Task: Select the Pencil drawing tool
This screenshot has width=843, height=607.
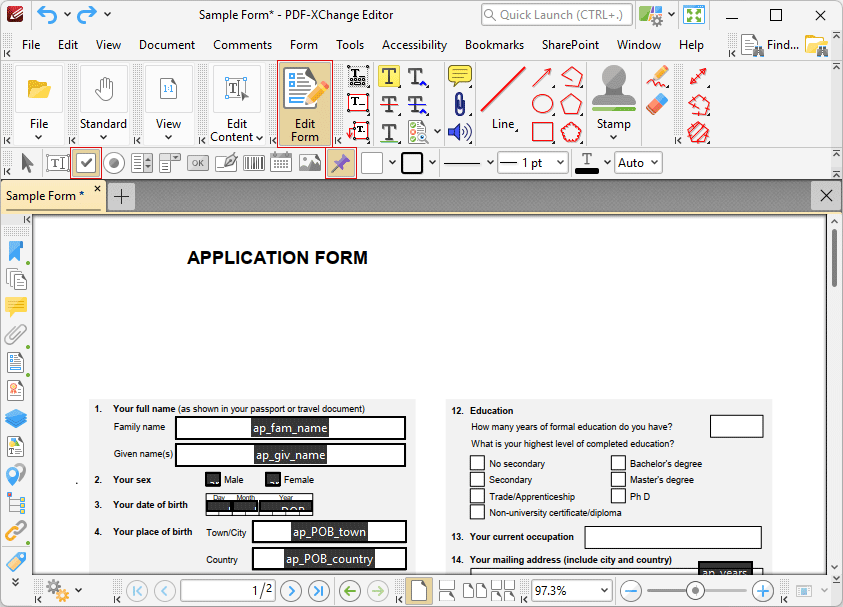Action: 657,76
